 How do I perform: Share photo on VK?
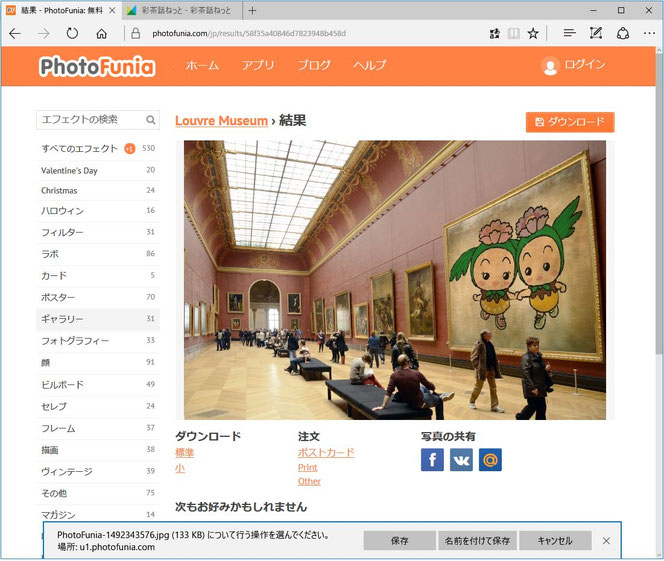[x=461, y=460]
